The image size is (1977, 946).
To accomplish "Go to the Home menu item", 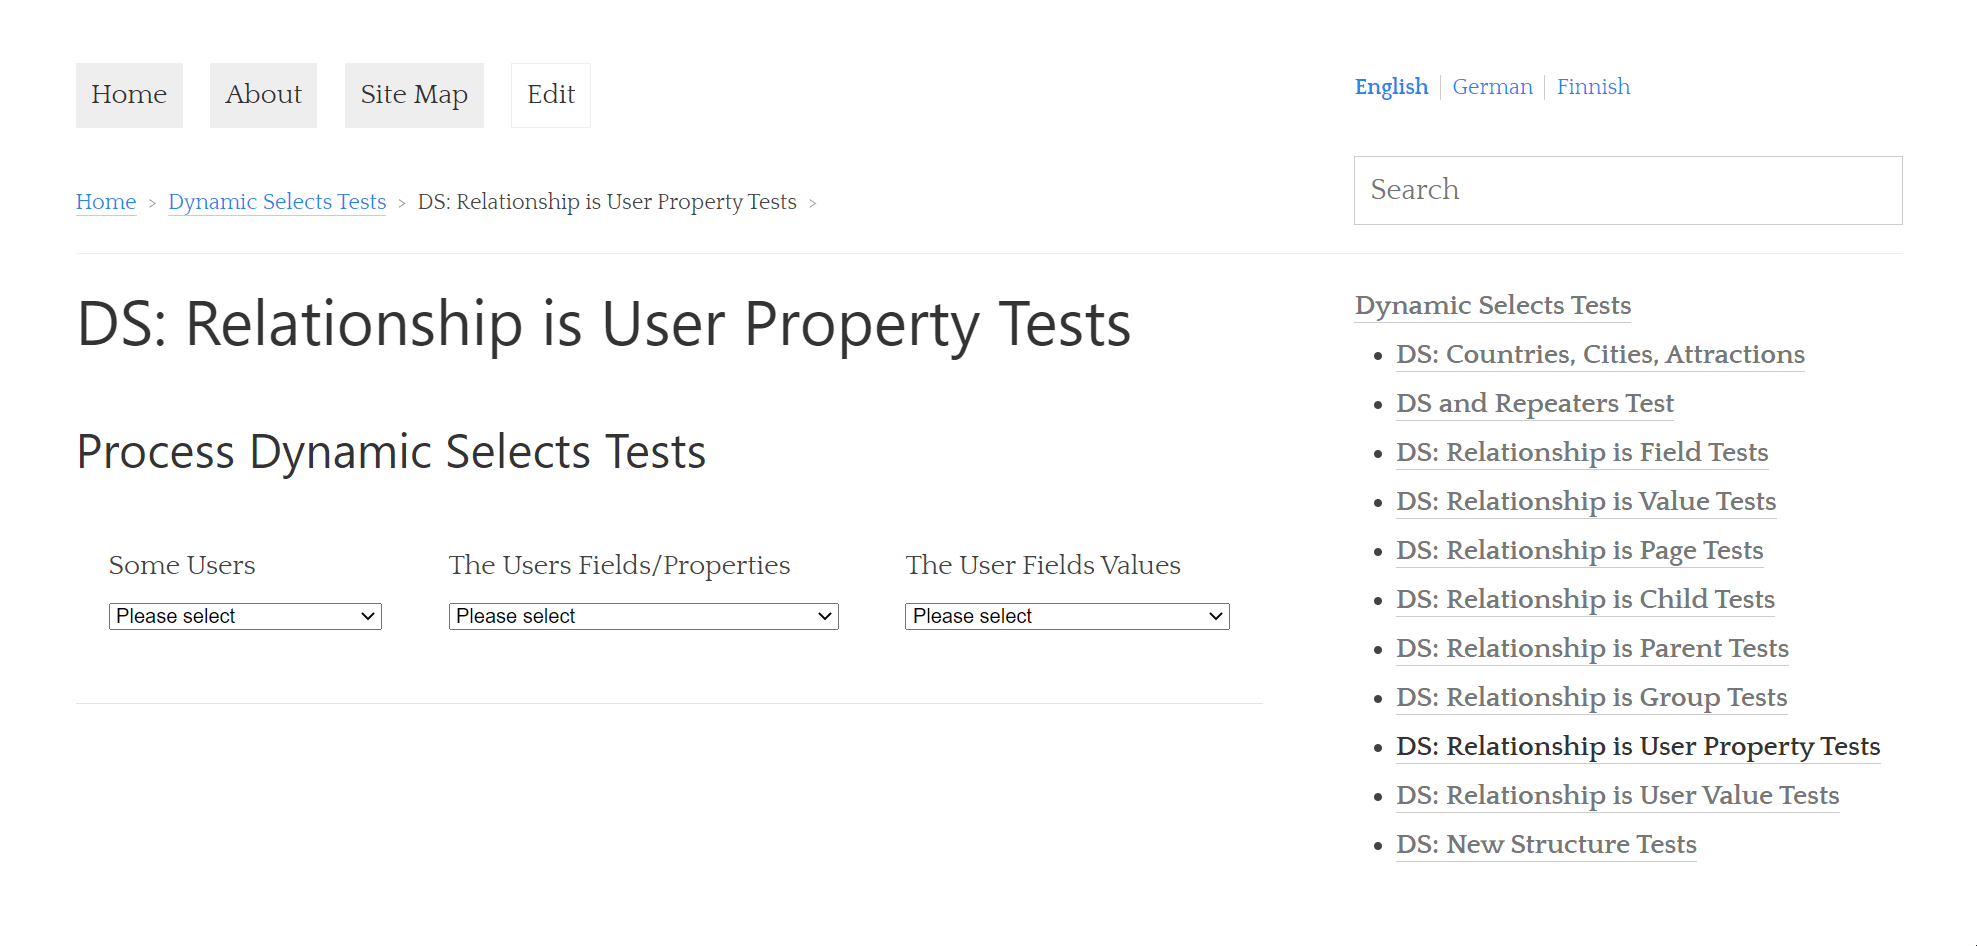I will tap(129, 95).
